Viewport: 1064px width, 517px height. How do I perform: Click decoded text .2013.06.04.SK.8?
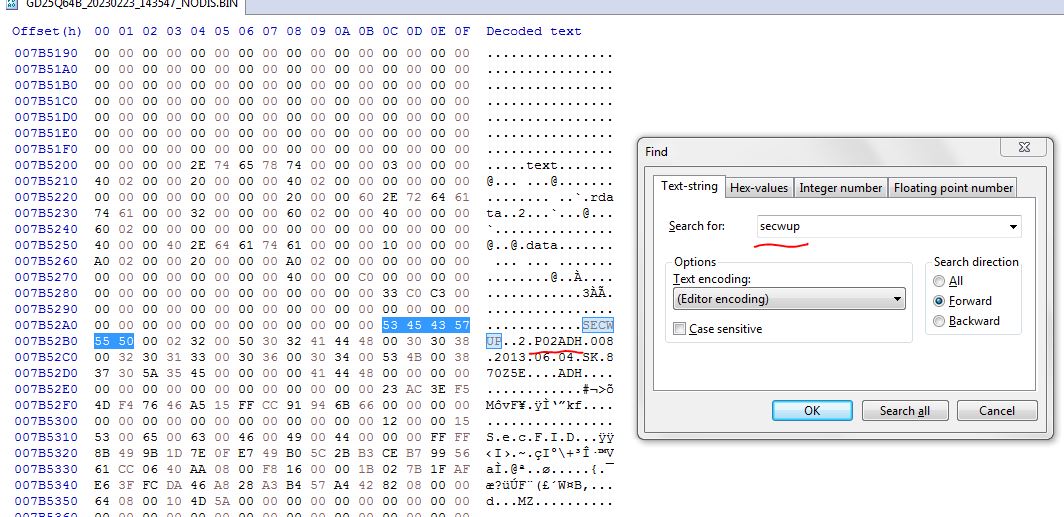pos(550,357)
